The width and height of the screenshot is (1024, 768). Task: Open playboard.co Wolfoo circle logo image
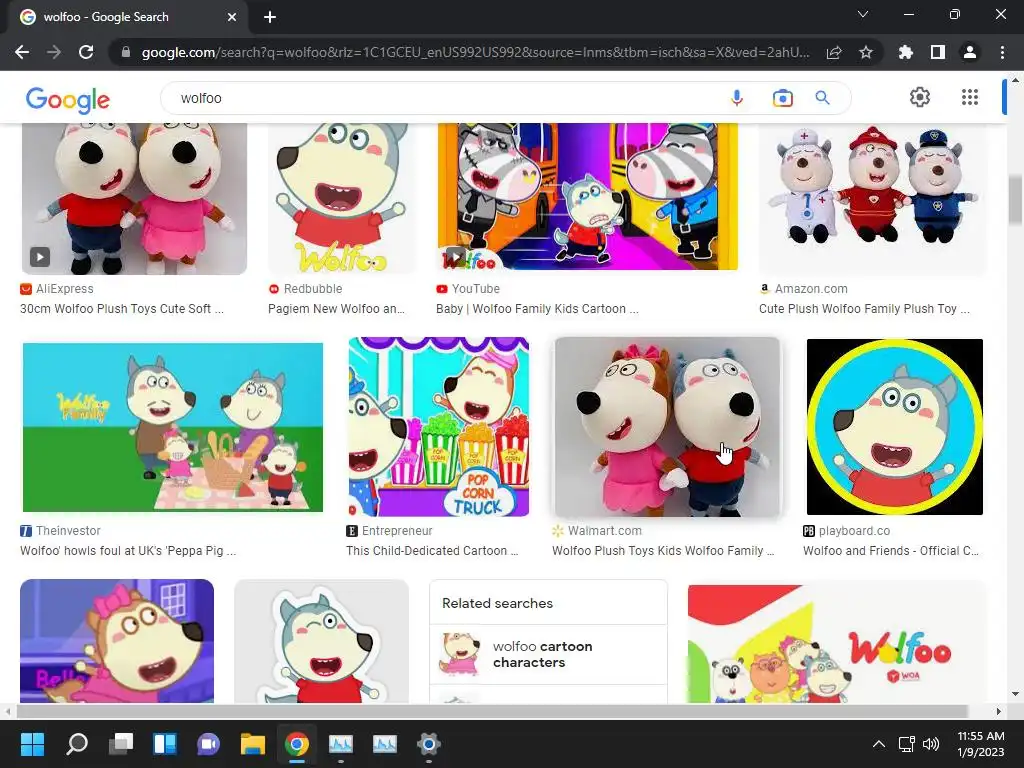[895, 427]
